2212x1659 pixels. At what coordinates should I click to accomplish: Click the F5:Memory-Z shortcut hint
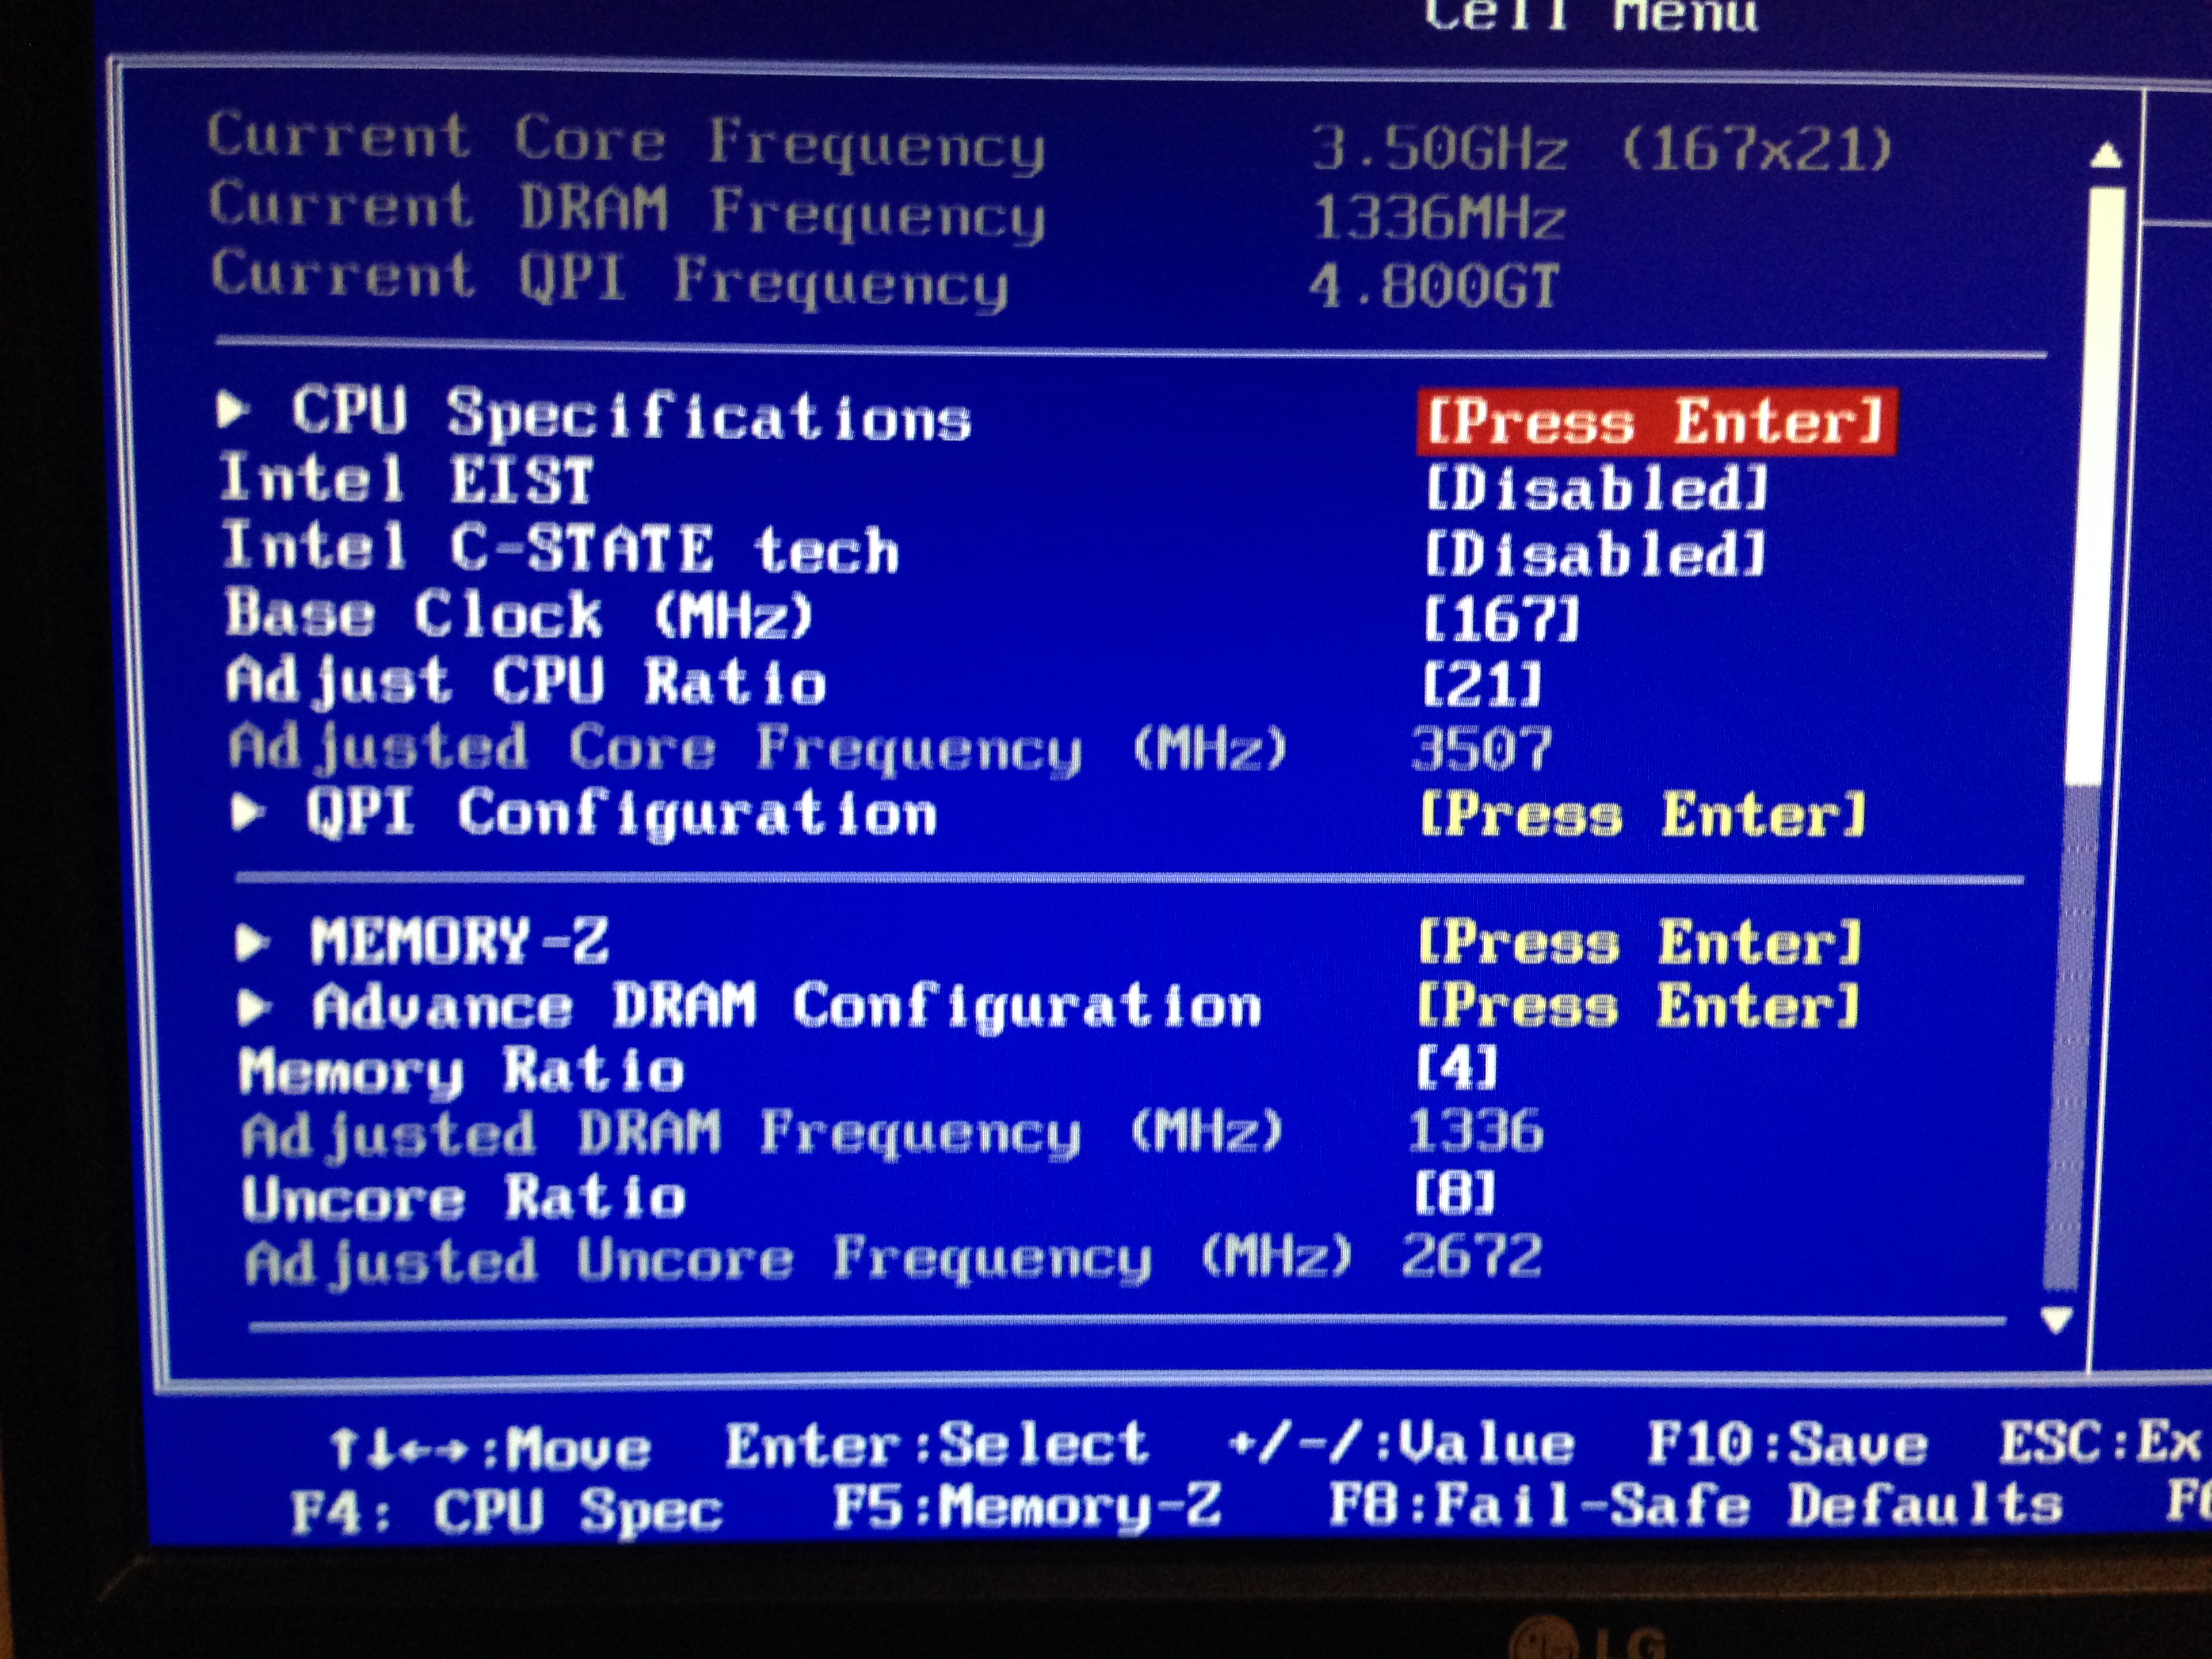coord(1027,1506)
